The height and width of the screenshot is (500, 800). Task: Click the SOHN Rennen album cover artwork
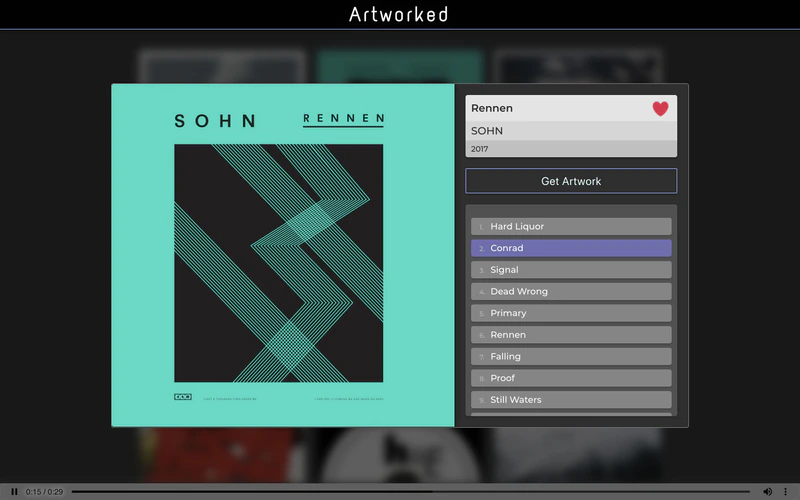[x=283, y=255]
